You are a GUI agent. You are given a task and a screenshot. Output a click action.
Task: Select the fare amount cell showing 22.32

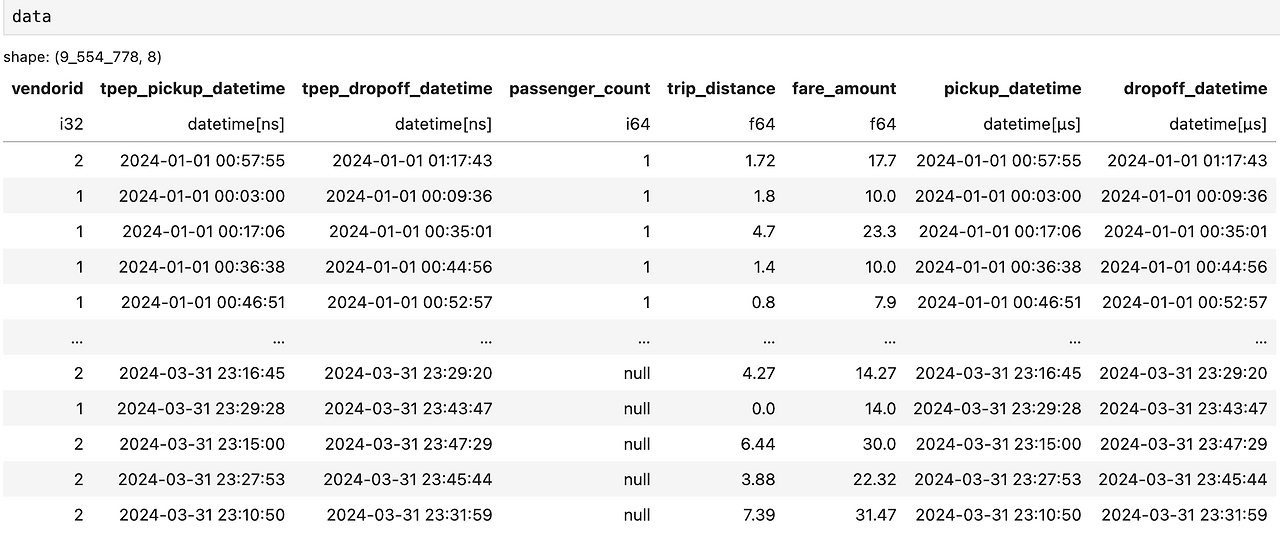pyautogui.click(x=873, y=480)
